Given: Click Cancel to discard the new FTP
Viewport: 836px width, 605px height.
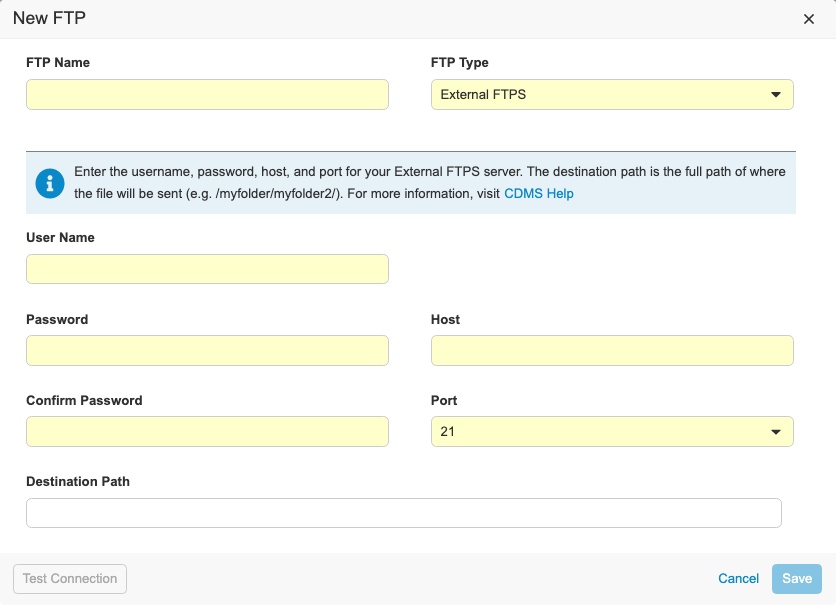Looking at the screenshot, I should (x=738, y=579).
